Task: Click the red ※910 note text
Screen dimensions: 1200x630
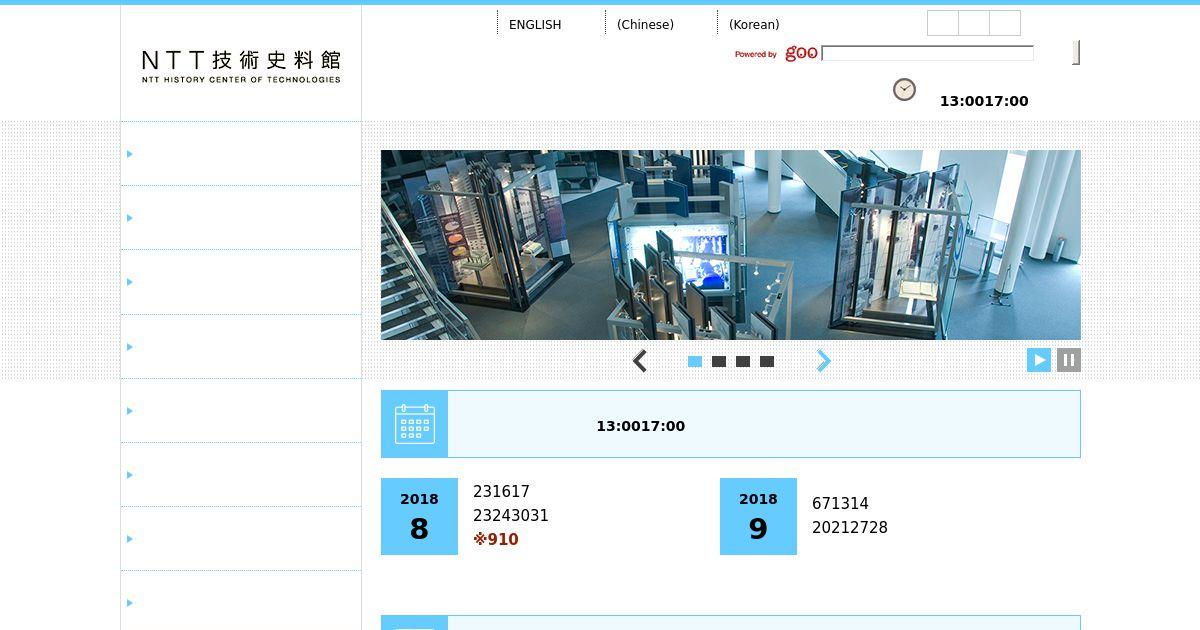Action: pyautogui.click(x=496, y=540)
